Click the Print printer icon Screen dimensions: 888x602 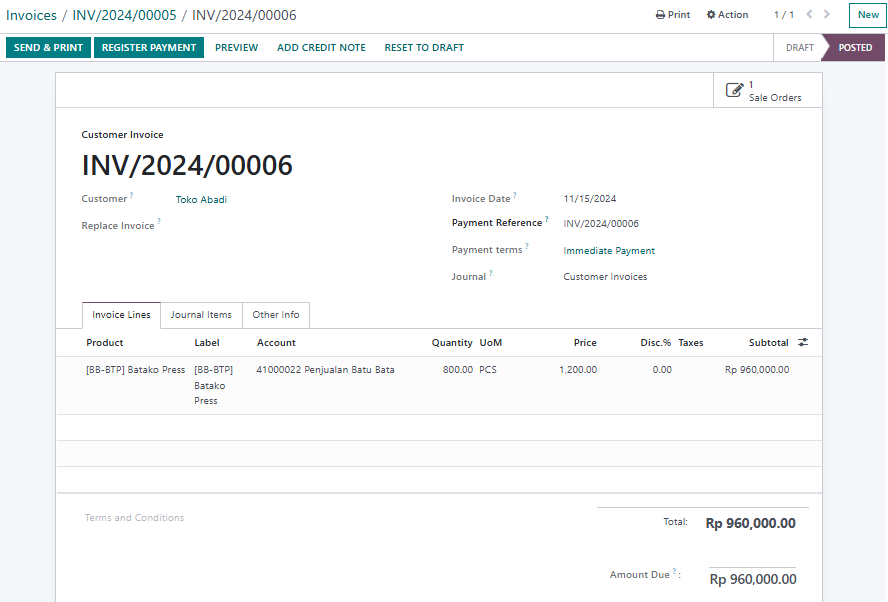point(660,15)
